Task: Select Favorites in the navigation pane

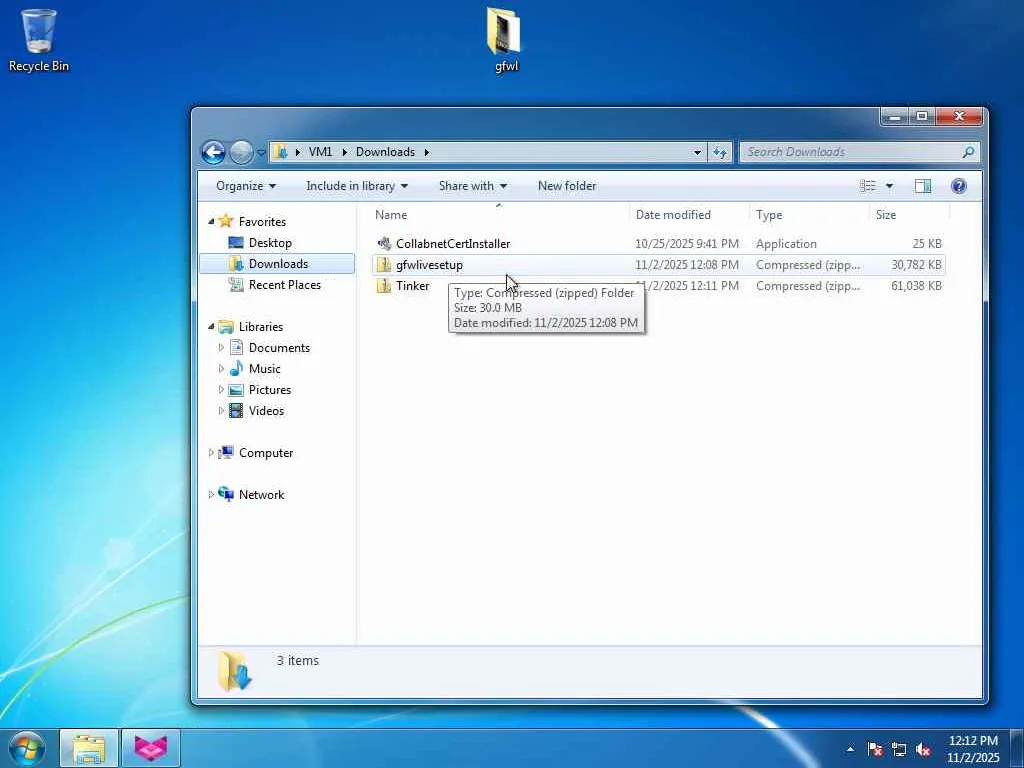Action: 262,221
